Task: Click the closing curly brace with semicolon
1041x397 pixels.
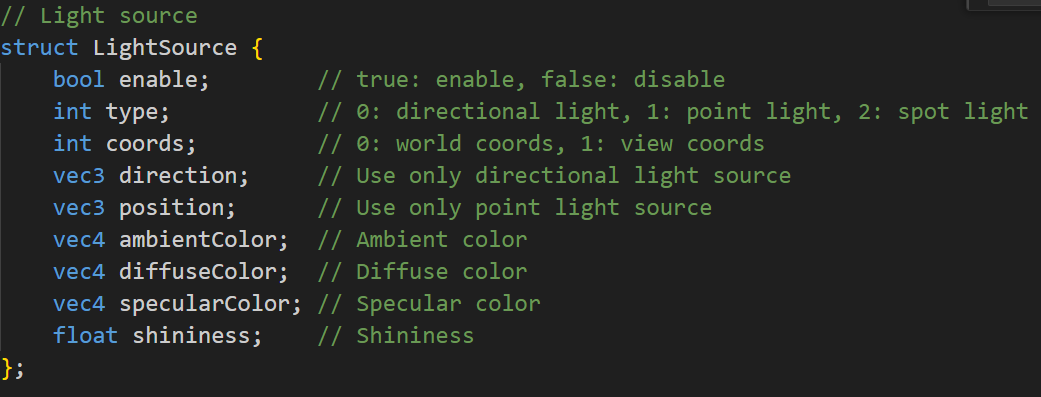Action: tap(13, 367)
